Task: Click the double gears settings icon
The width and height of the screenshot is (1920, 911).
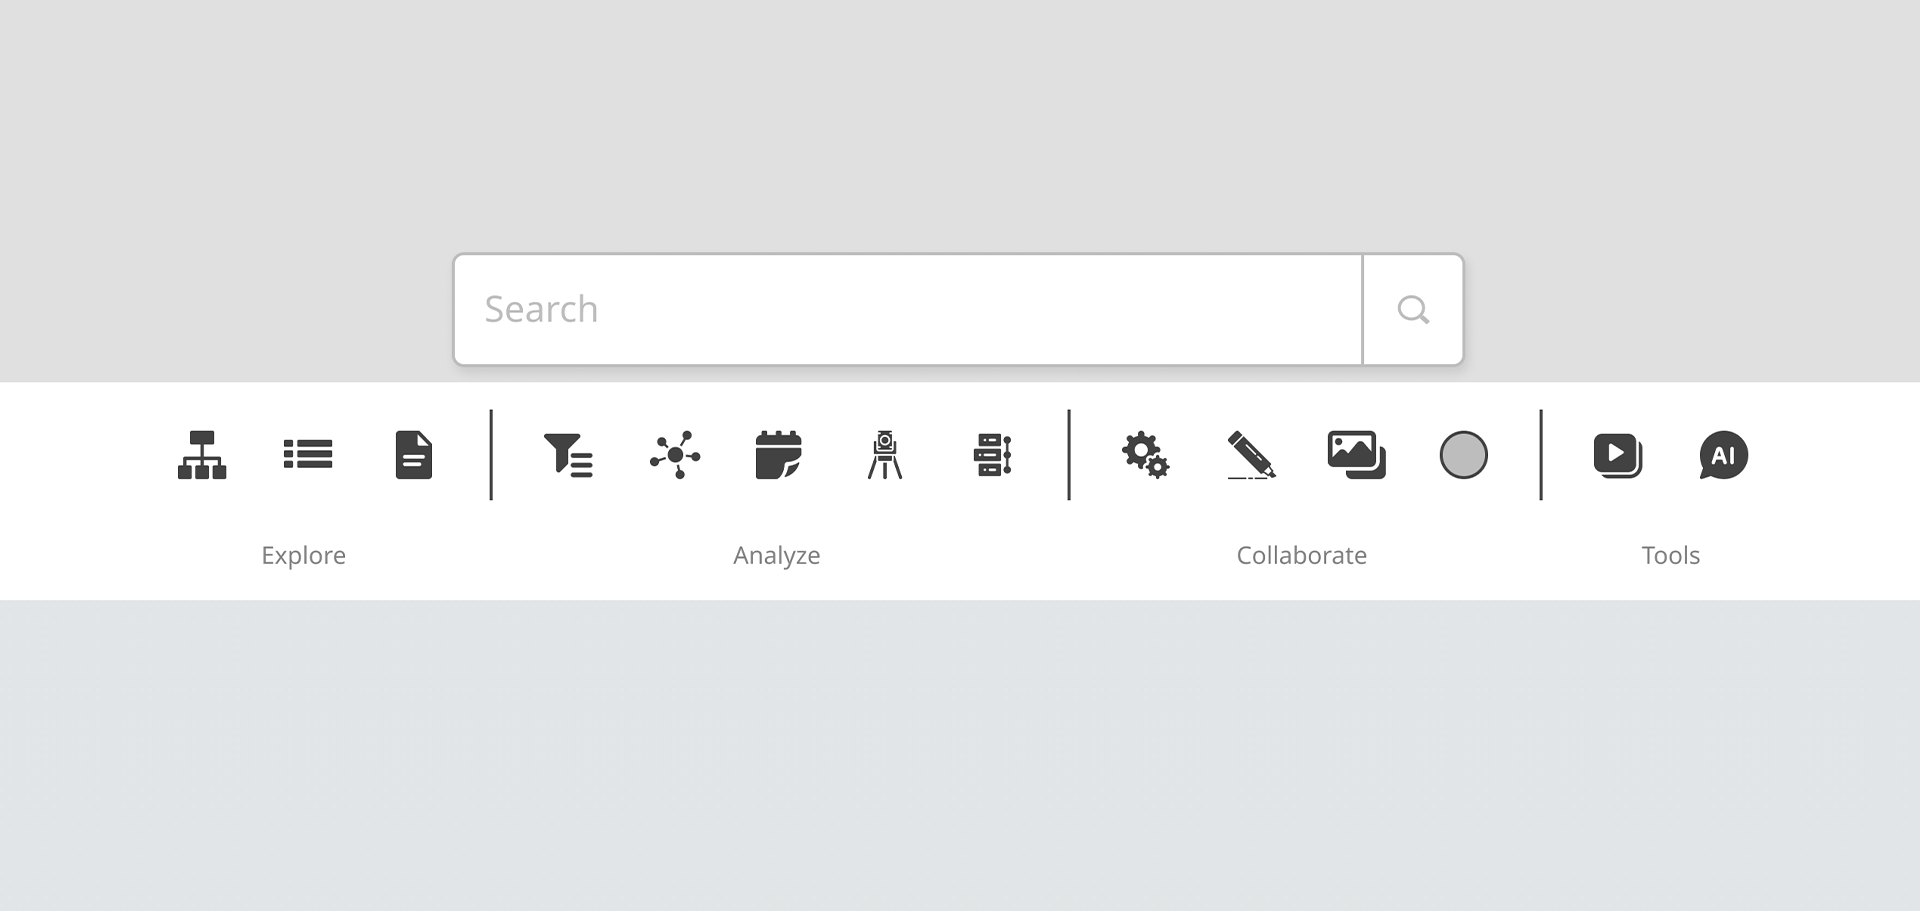Action: [1146, 455]
